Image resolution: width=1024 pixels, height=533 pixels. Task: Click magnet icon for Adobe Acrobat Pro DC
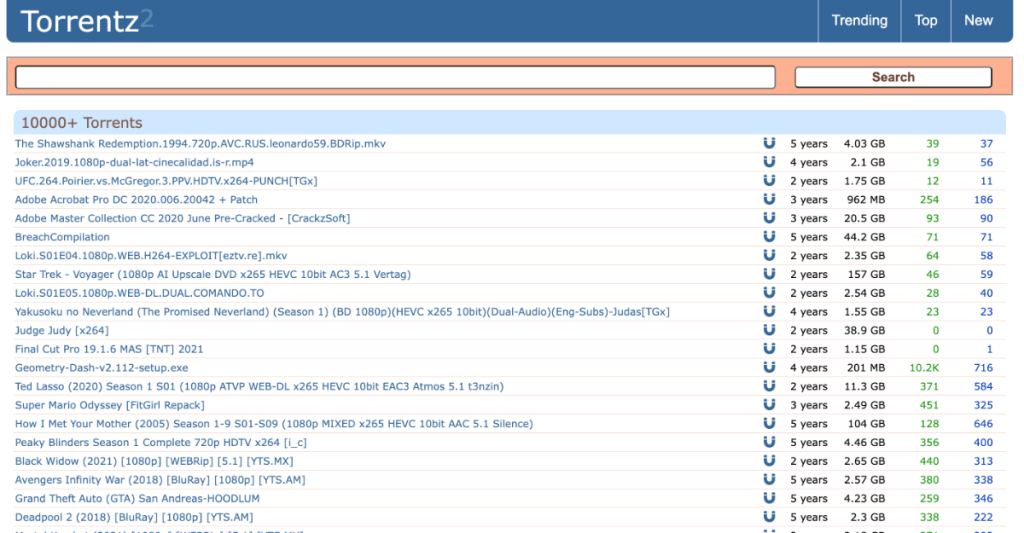point(769,199)
